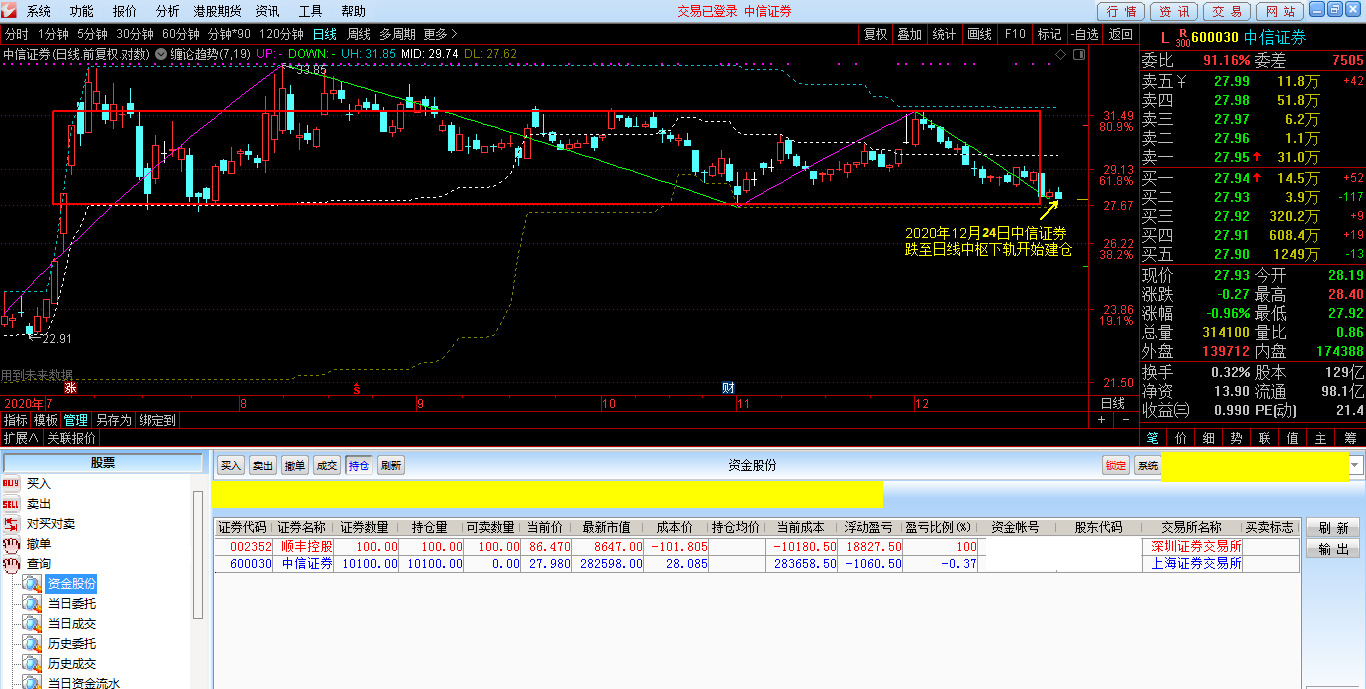Click the 持仓 button in the trading toolbar
Image resolution: width=1366 pixels, height=689 pixels.
click(359, 466)
